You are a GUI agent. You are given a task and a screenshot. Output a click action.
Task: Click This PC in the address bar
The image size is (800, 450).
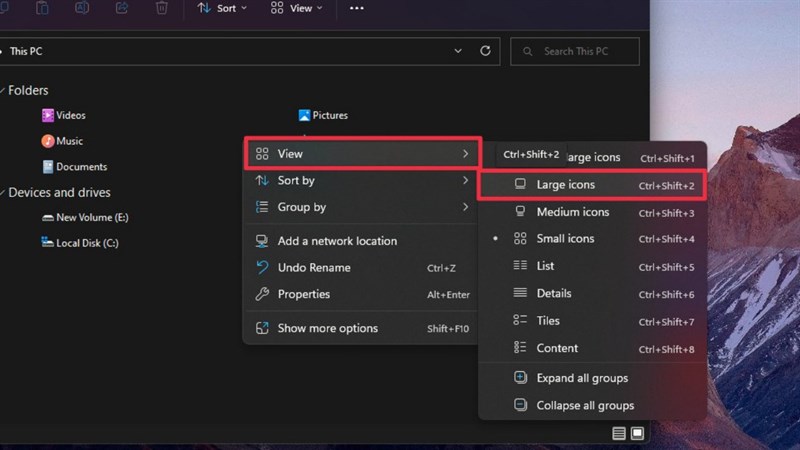tap(26, 52)
